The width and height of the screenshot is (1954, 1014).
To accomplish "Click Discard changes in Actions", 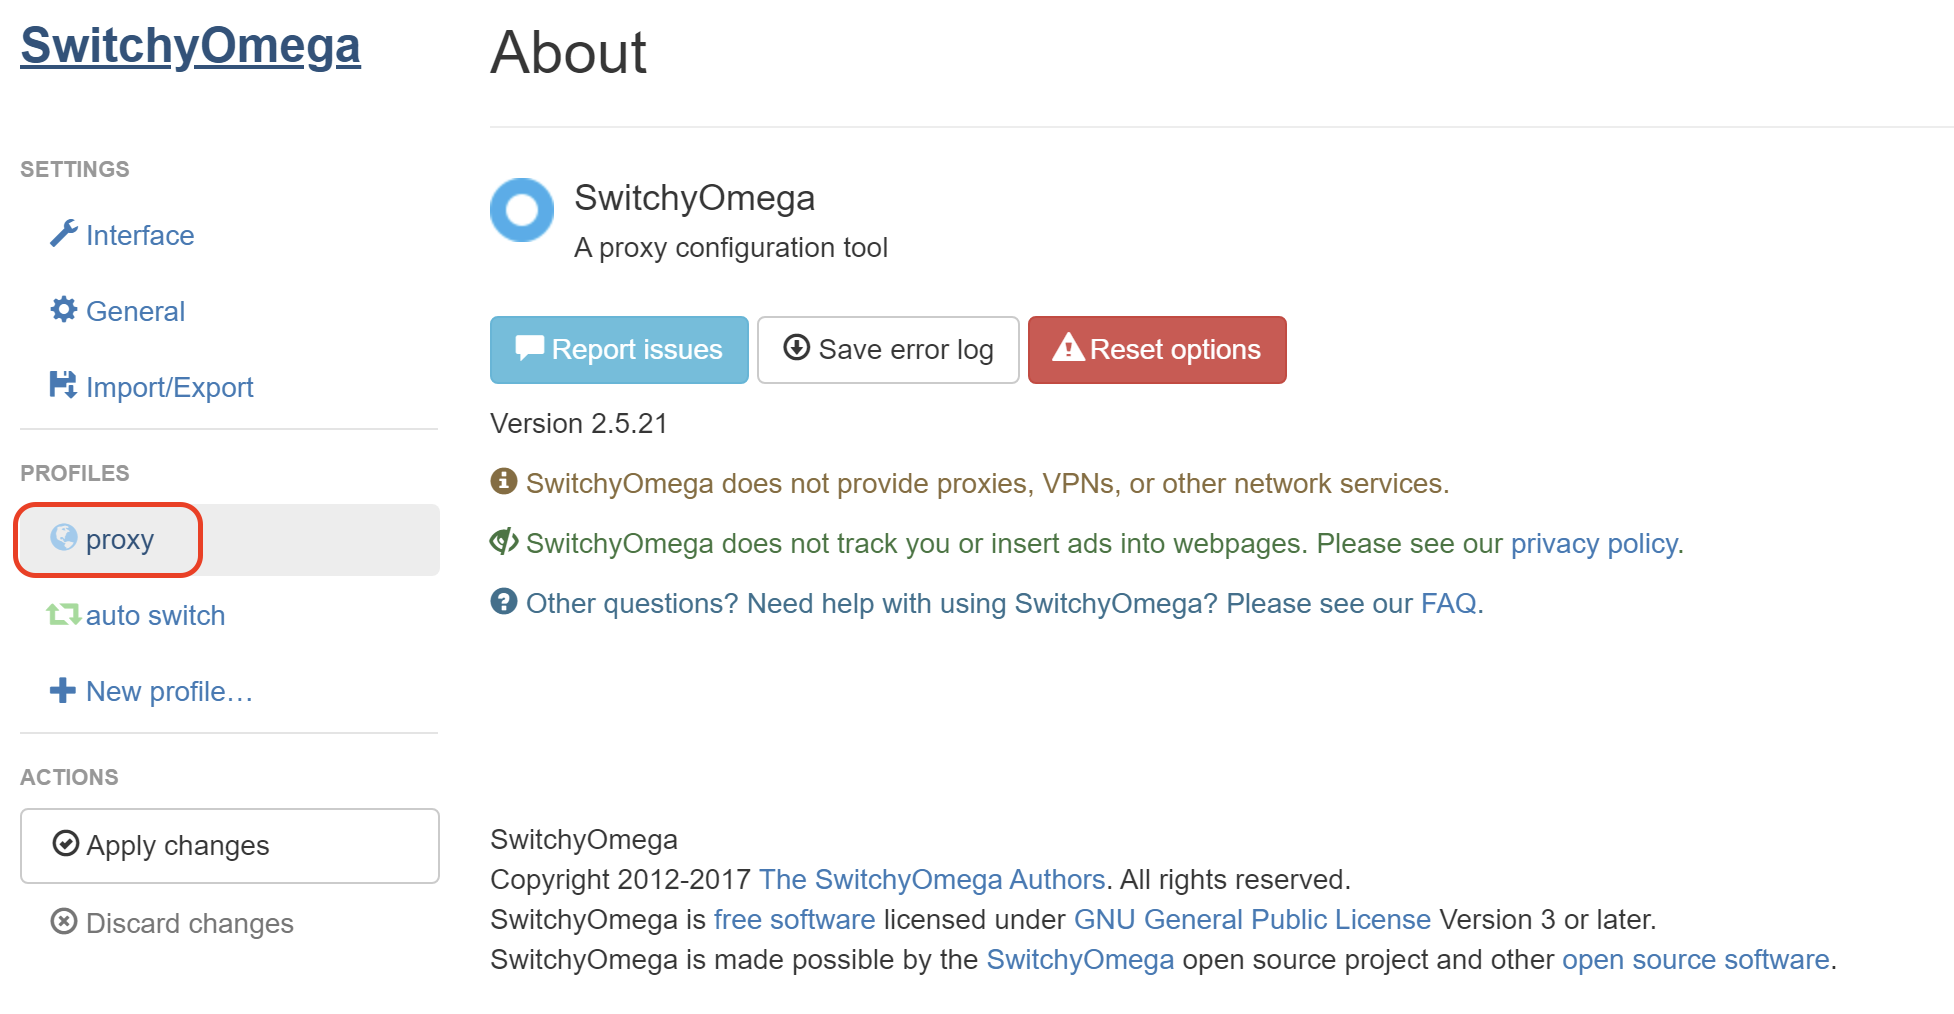I will point(189,923).
